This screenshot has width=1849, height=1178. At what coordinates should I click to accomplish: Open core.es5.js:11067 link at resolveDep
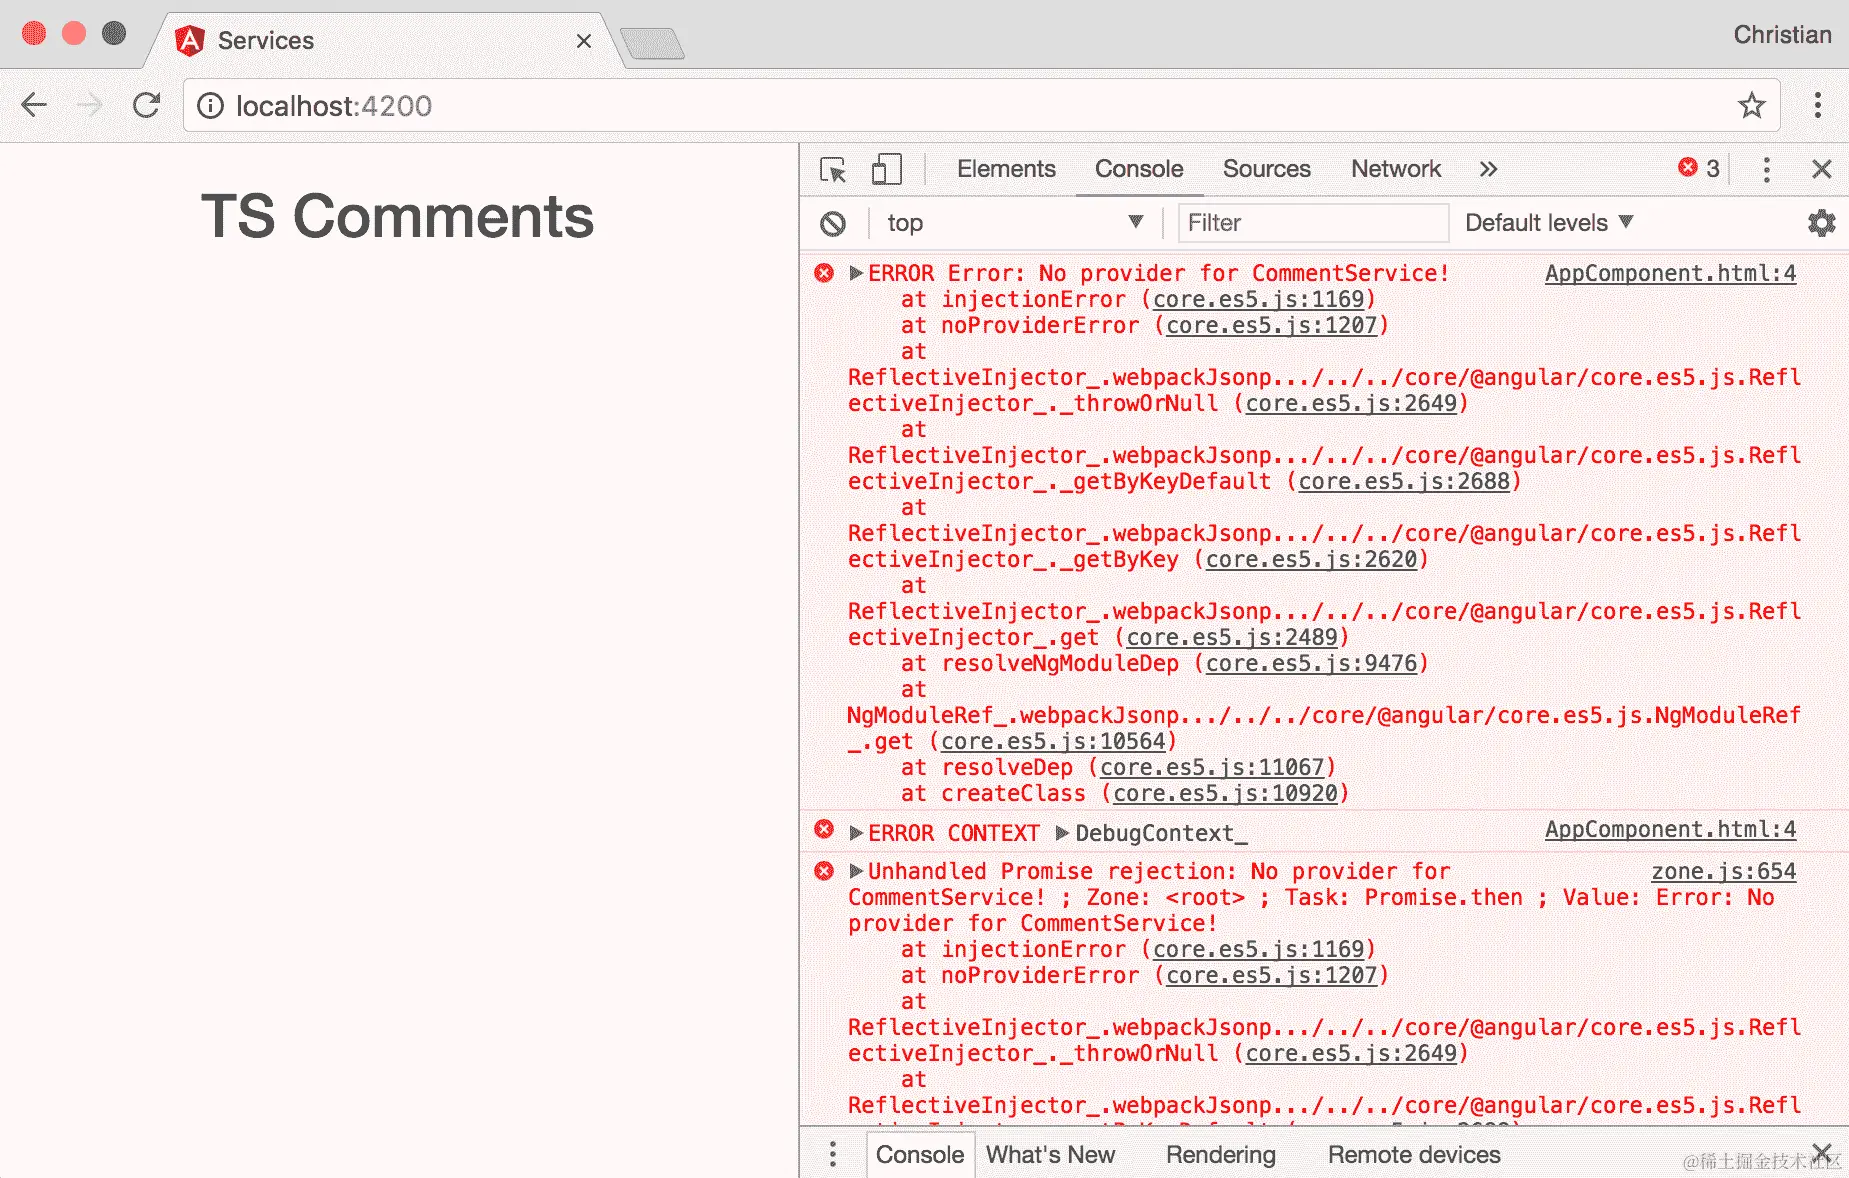(x=1212, y=767)
